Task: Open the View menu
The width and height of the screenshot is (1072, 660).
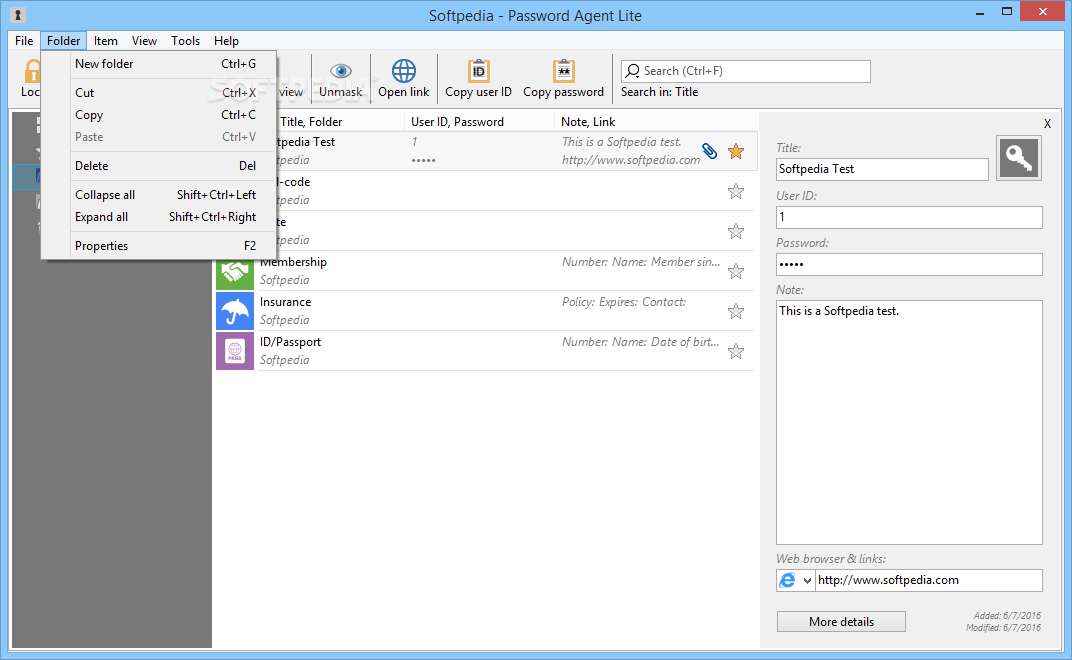Action: tap(144, 41)
